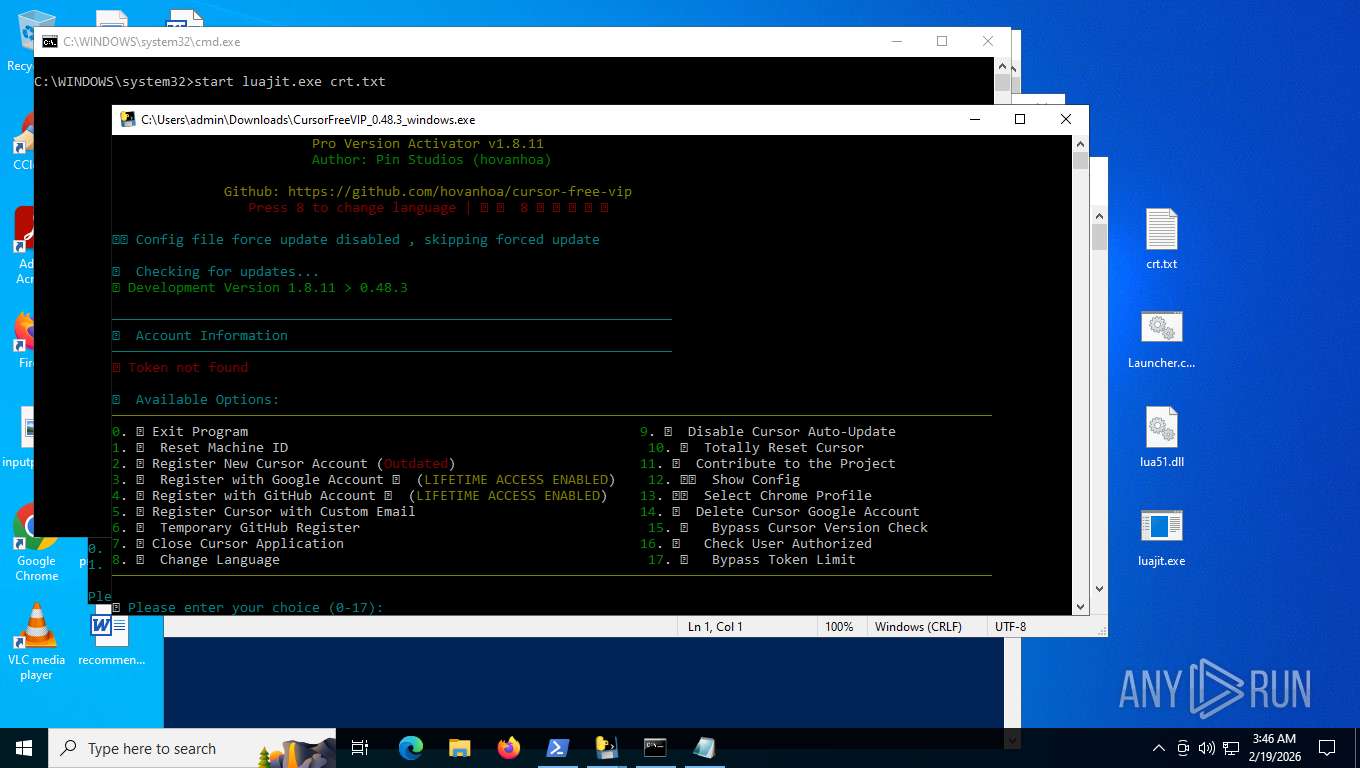Click 'Exit Program' option text

click(200, 432)
